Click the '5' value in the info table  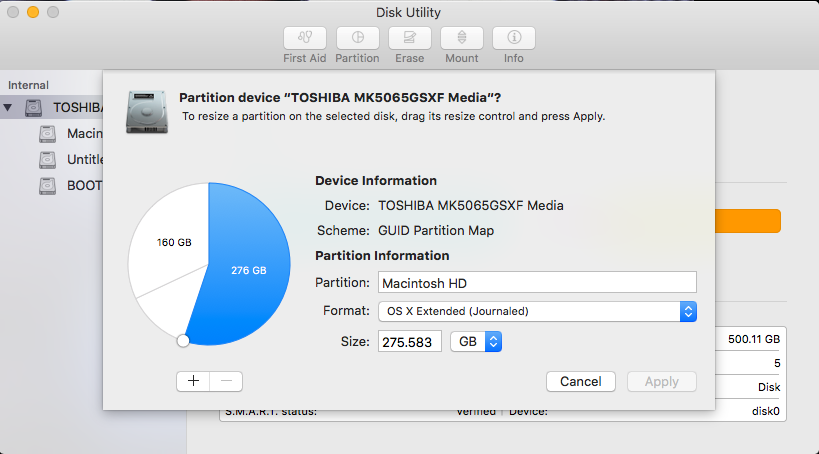pos(777,363)
